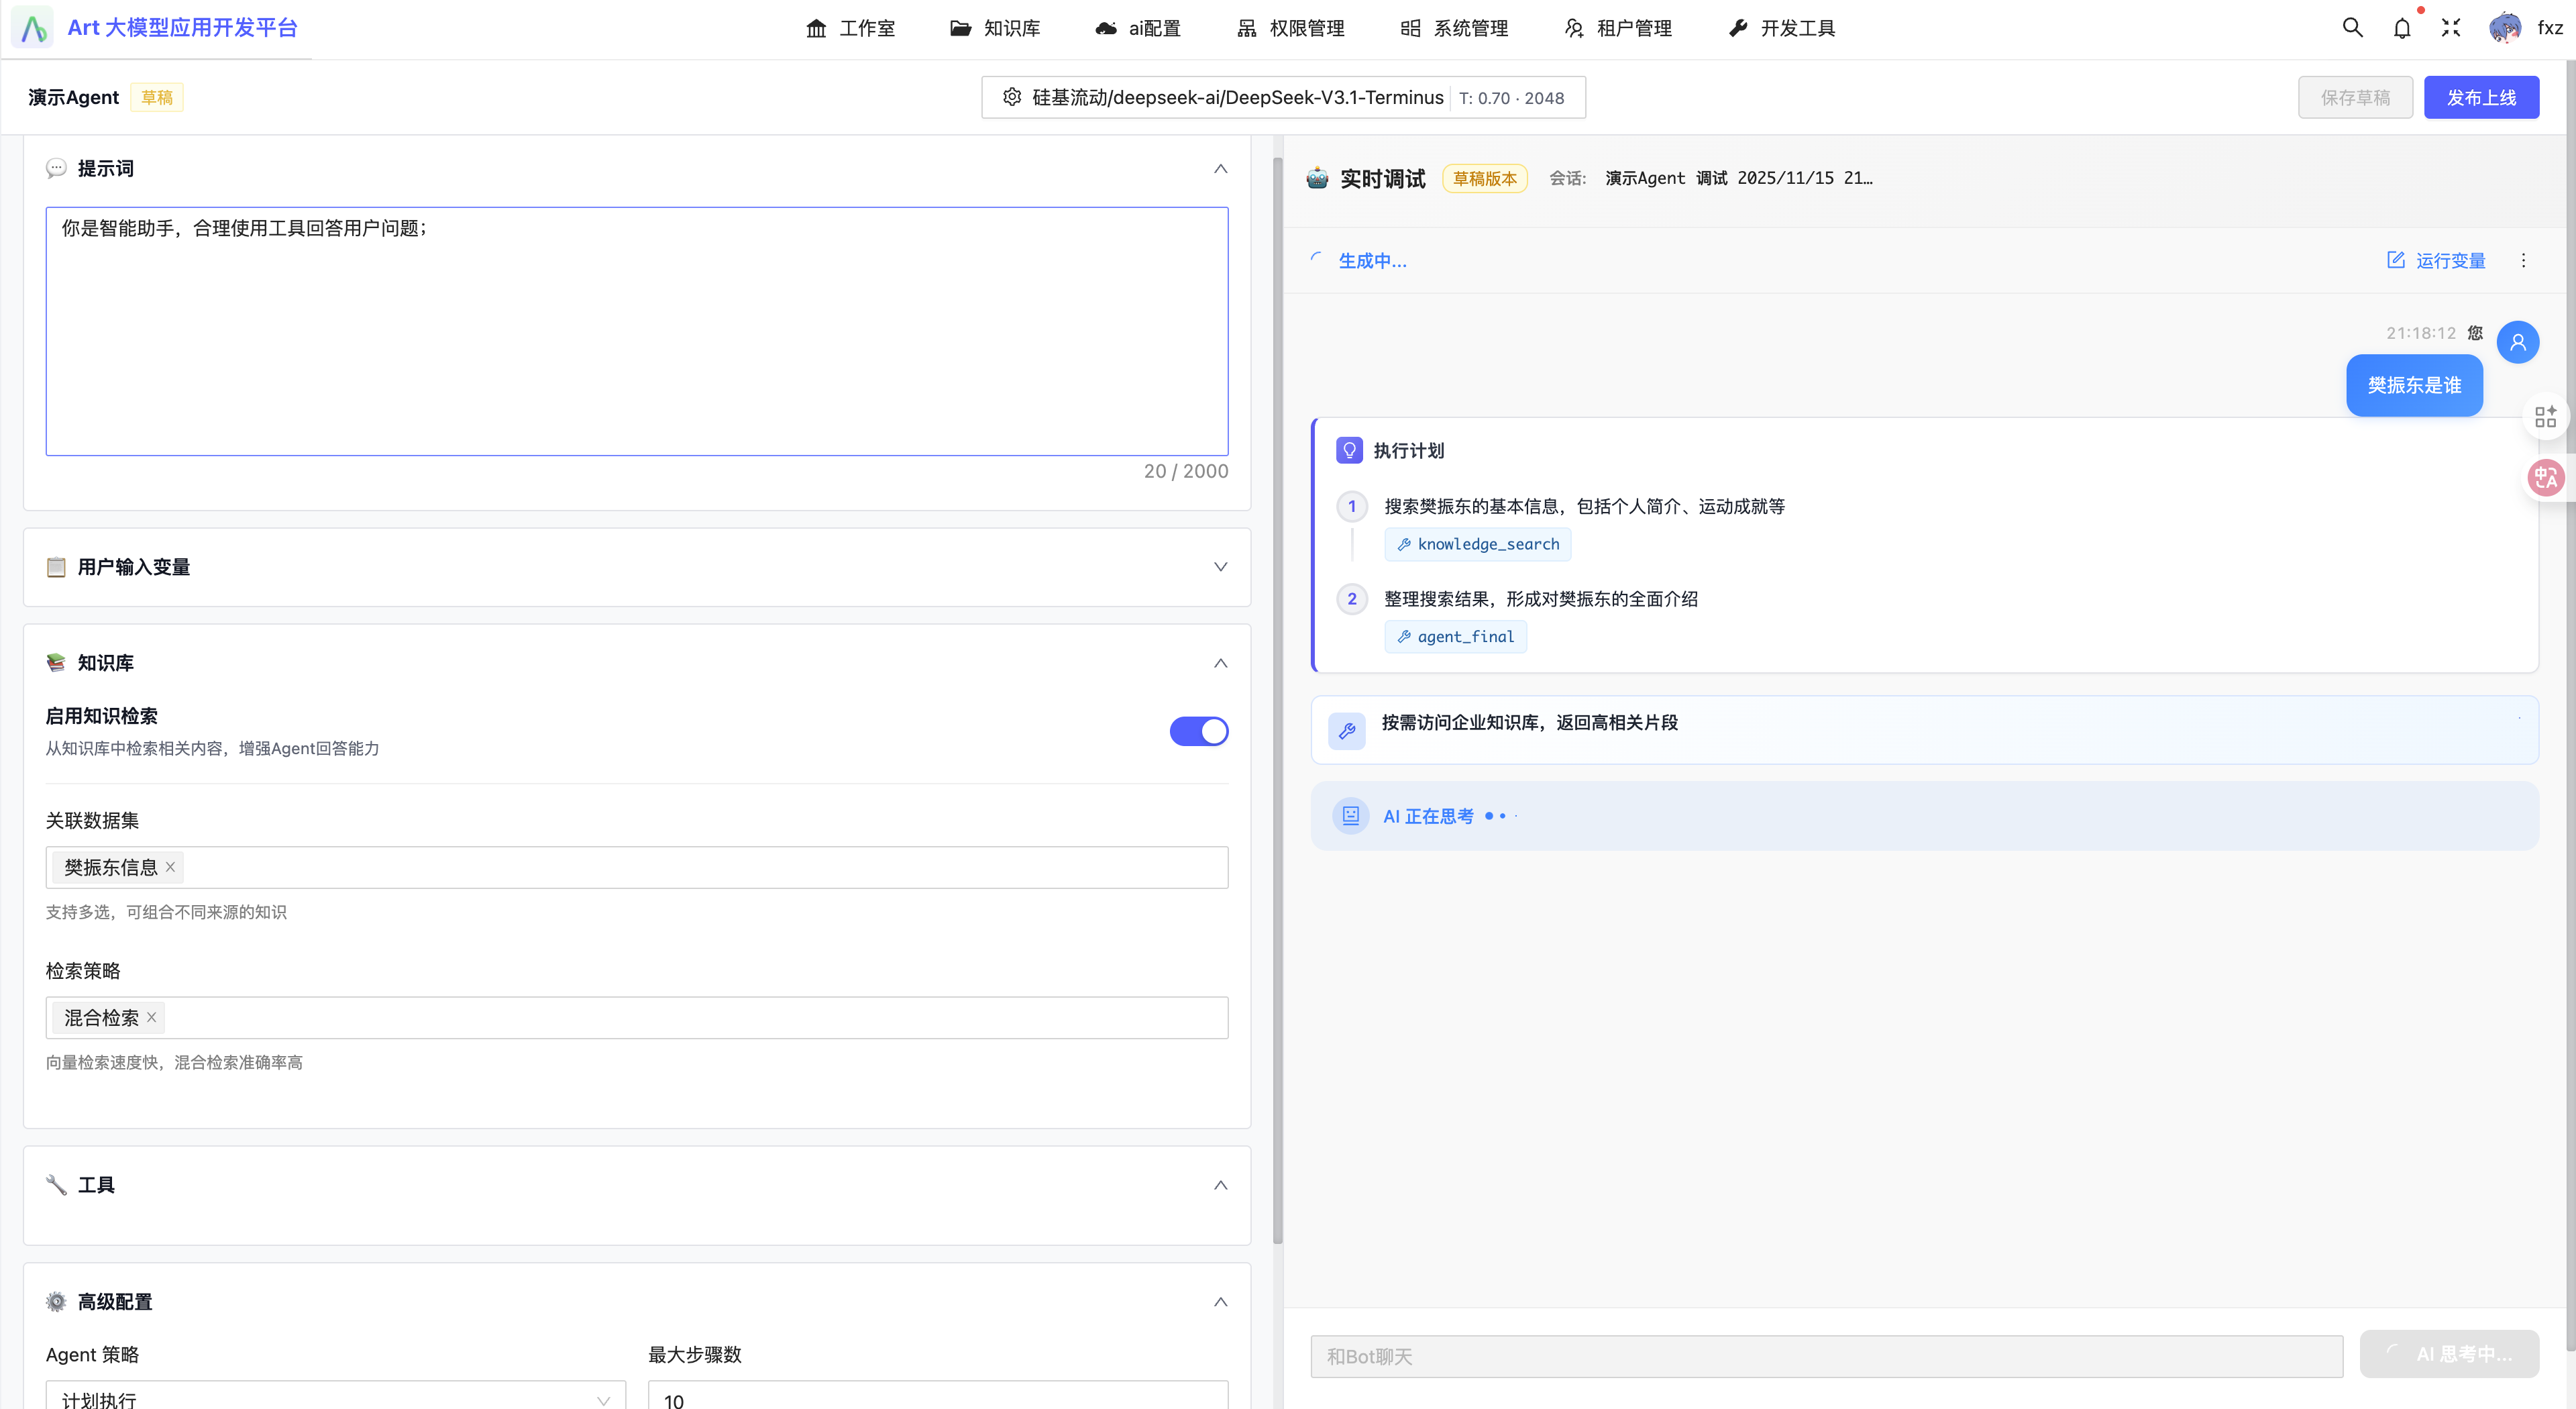Click the floating apps grid icon
This screenshot has height=1409, width=2576.
tap(2545, 416)
